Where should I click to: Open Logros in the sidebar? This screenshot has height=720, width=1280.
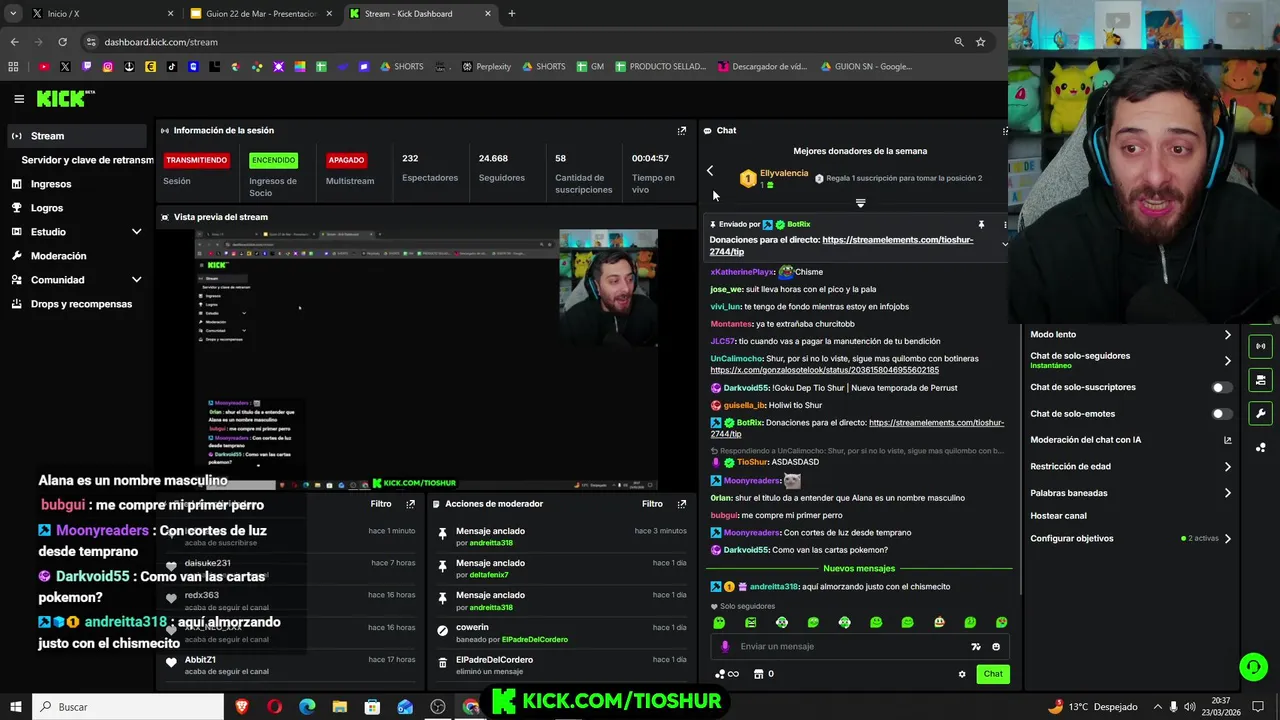coord(76,208)
